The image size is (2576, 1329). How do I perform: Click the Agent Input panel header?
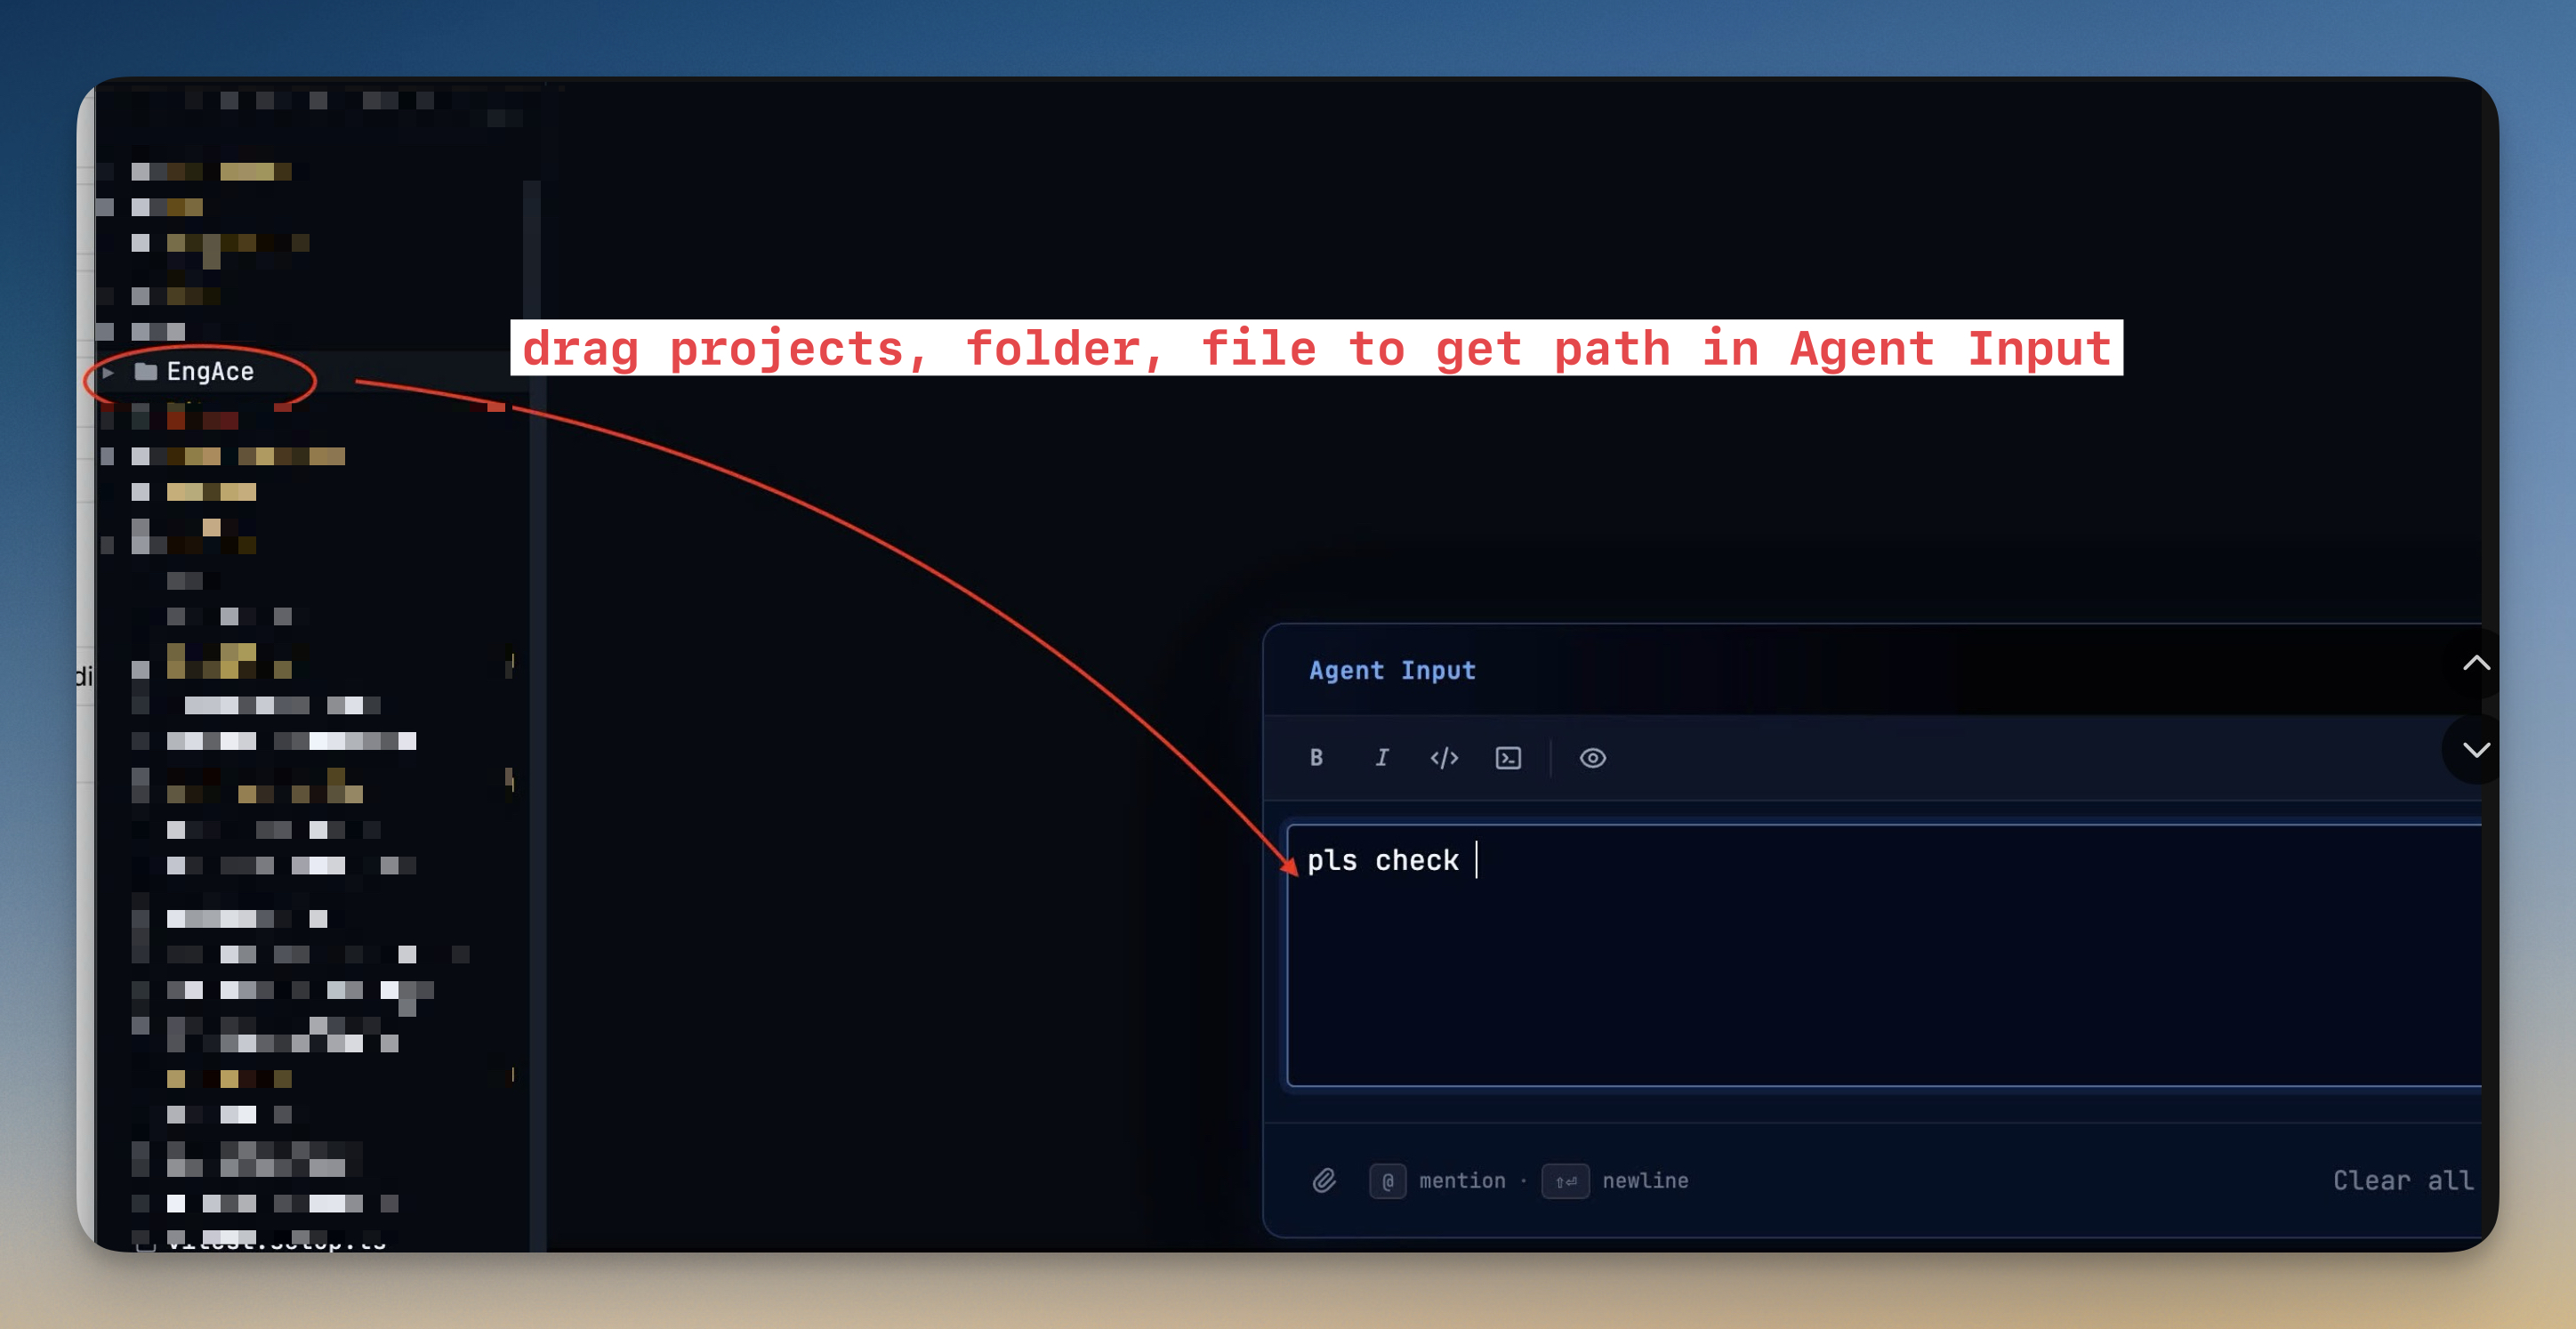pos(1391,670)
